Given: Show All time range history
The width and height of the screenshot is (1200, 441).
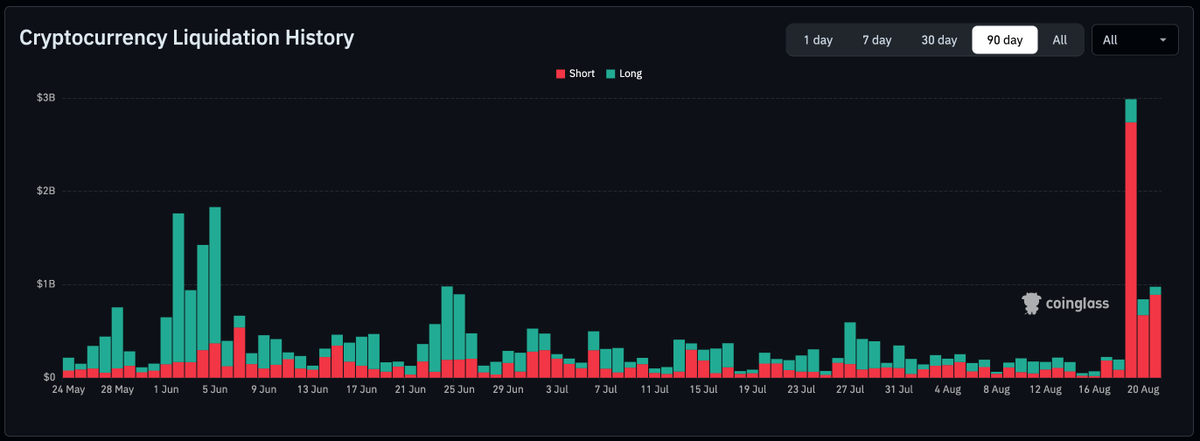Looking at the screenshot, I should click(1060, 40).
